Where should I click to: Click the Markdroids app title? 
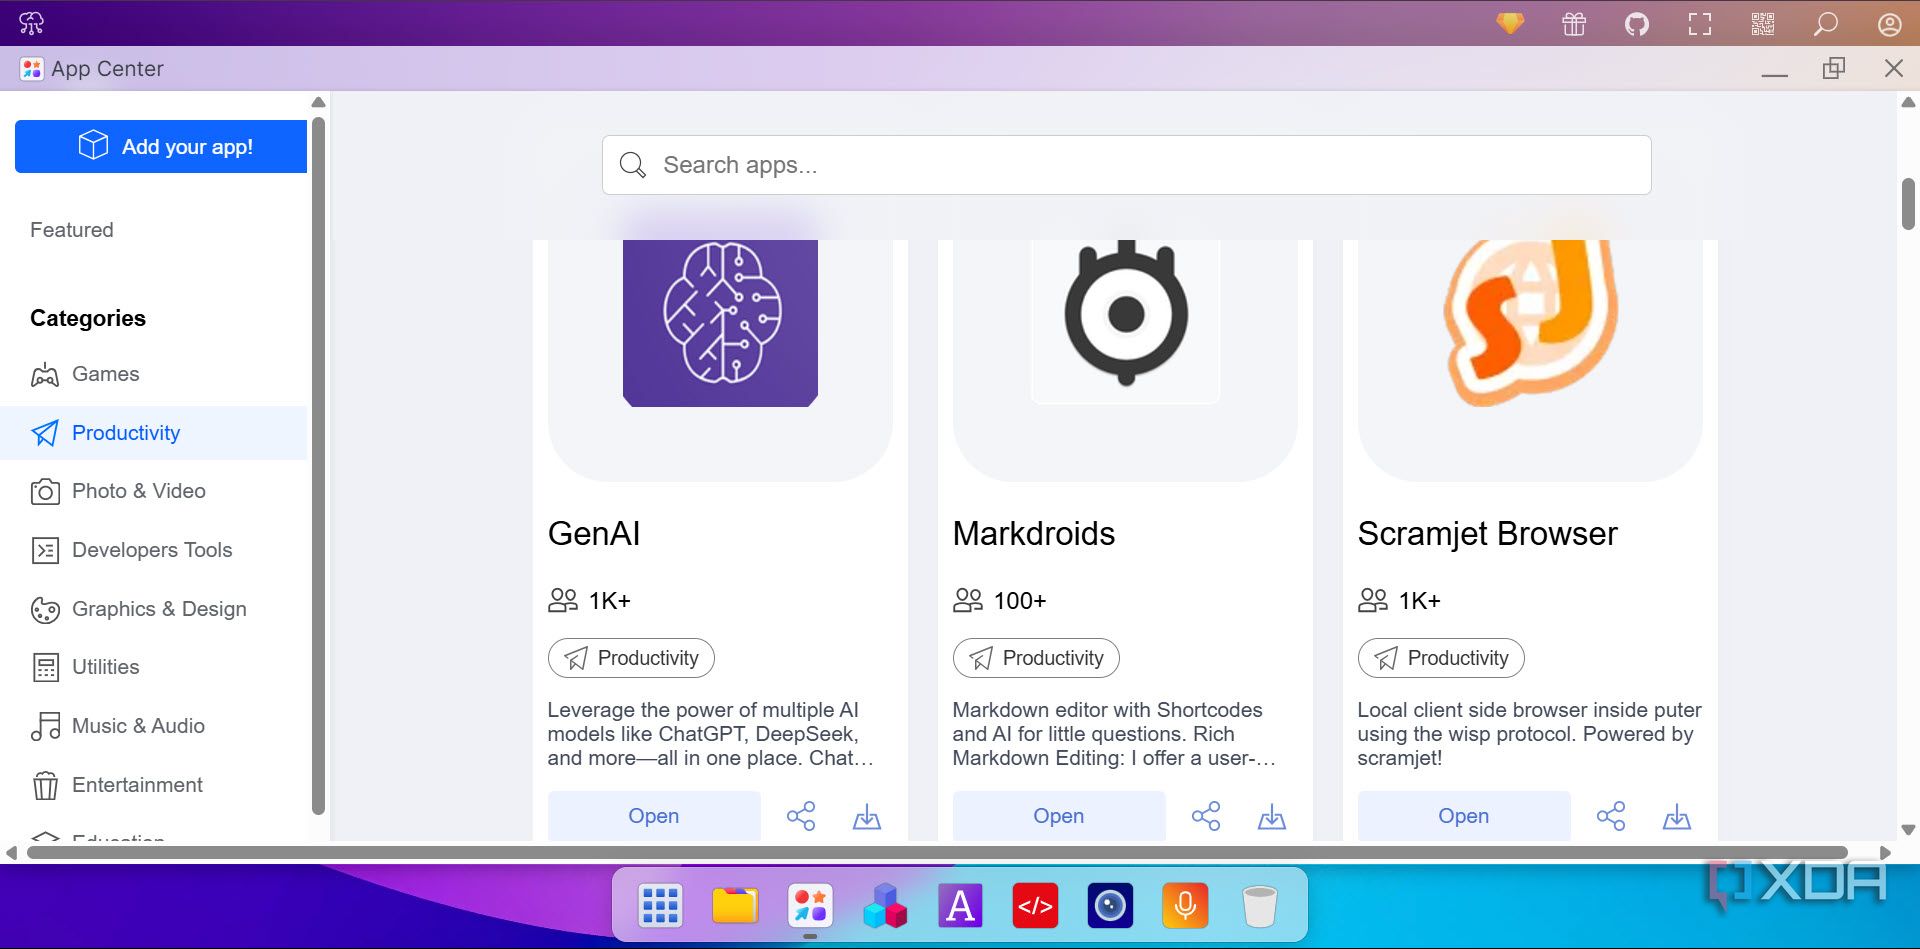tap(1034, 534)
